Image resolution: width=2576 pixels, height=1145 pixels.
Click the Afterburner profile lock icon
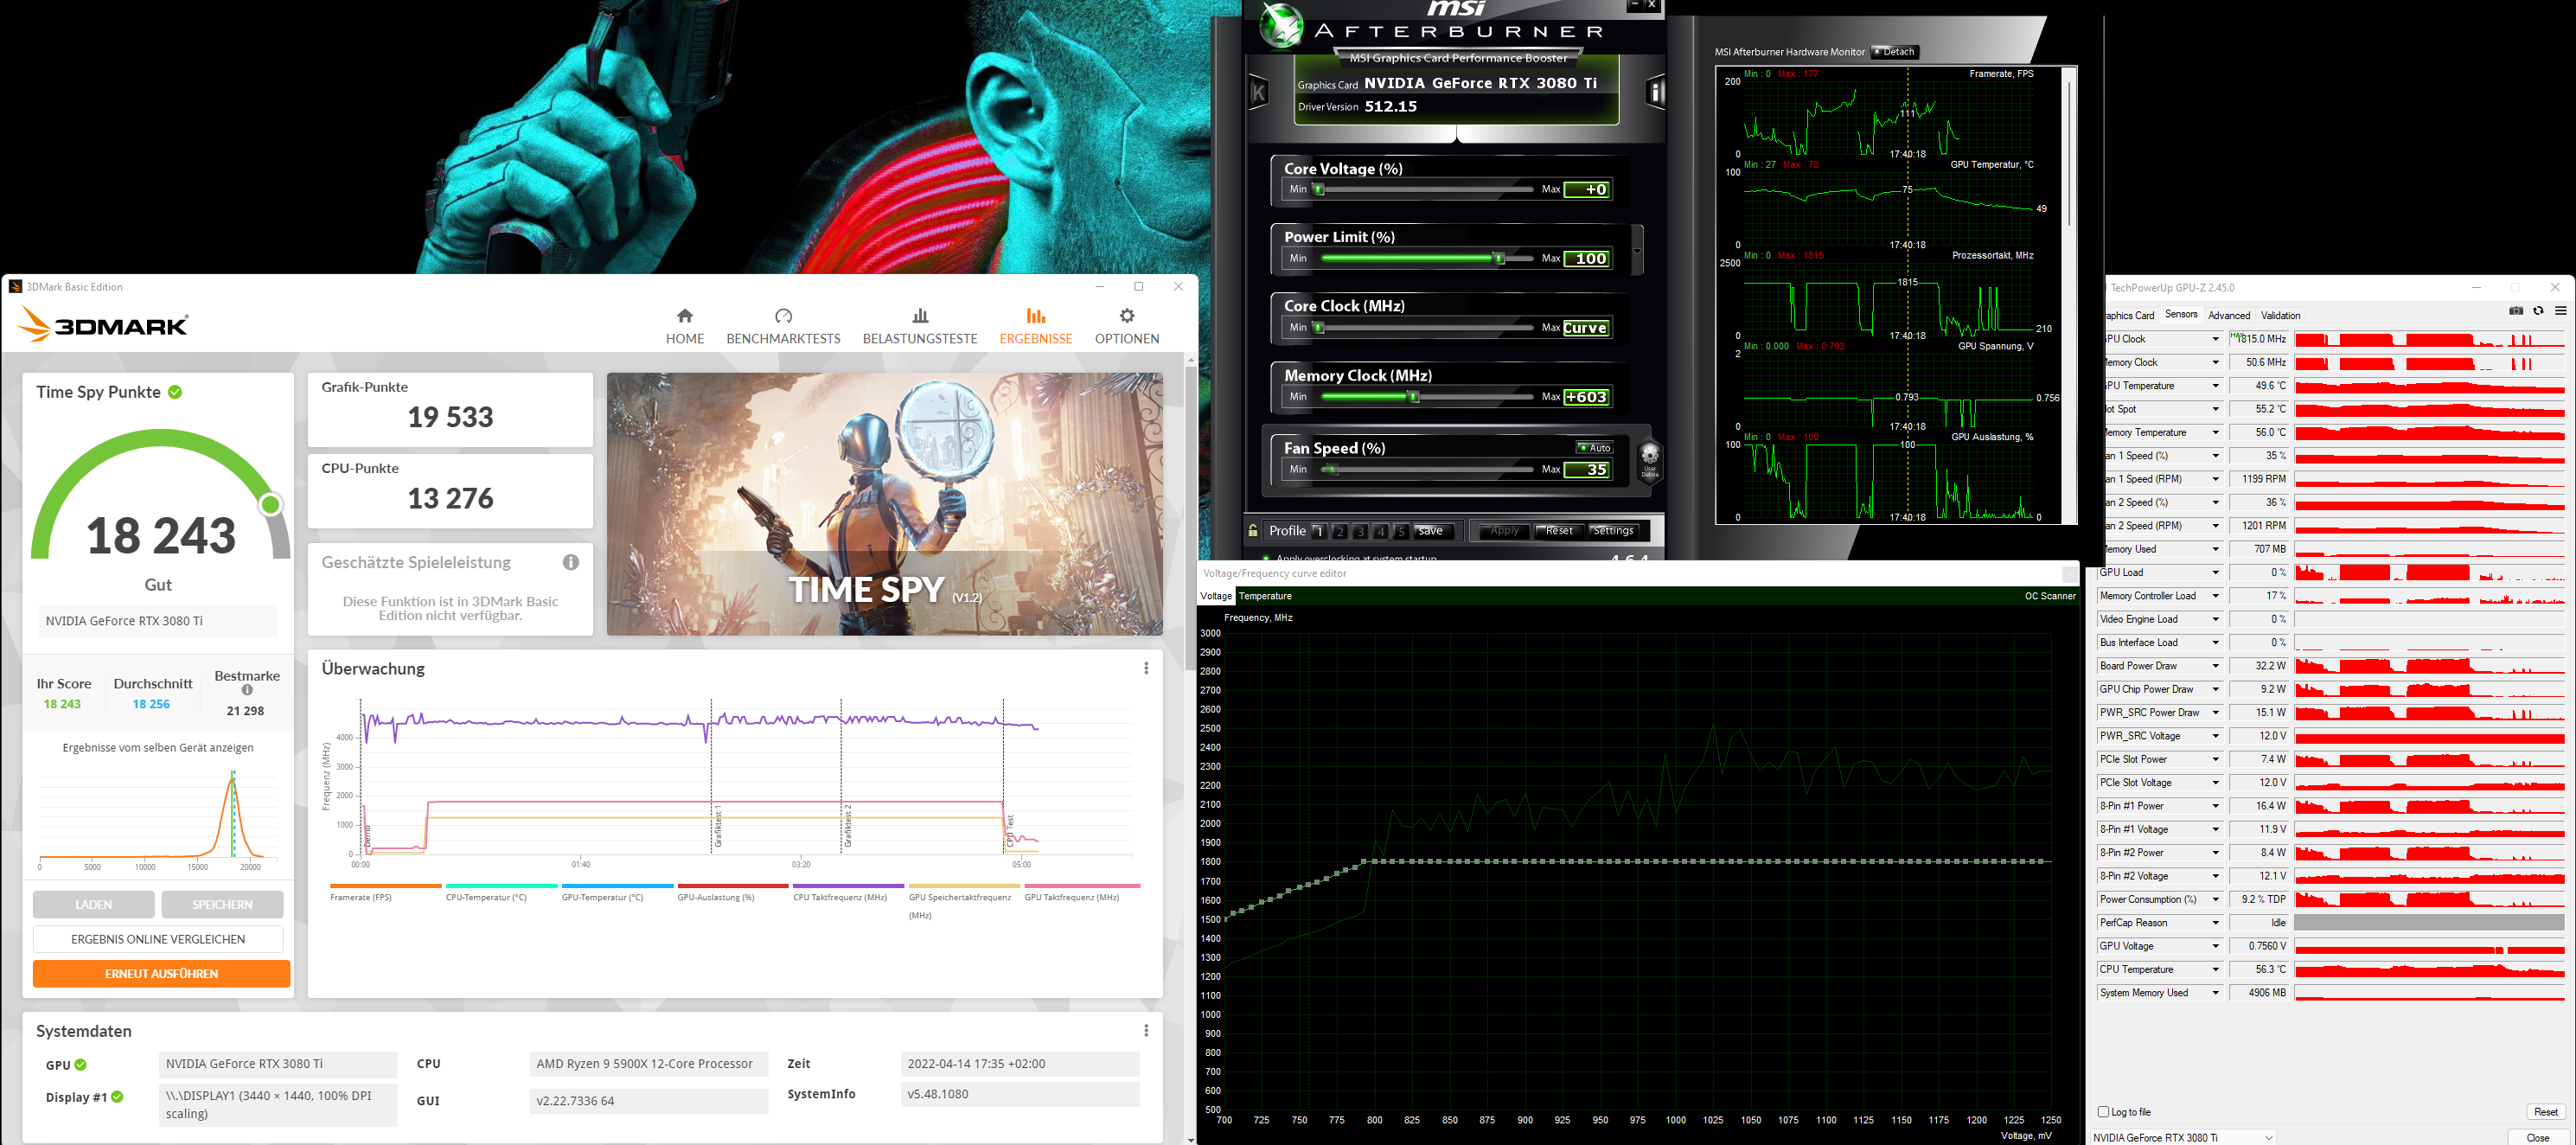point(1253,531)
